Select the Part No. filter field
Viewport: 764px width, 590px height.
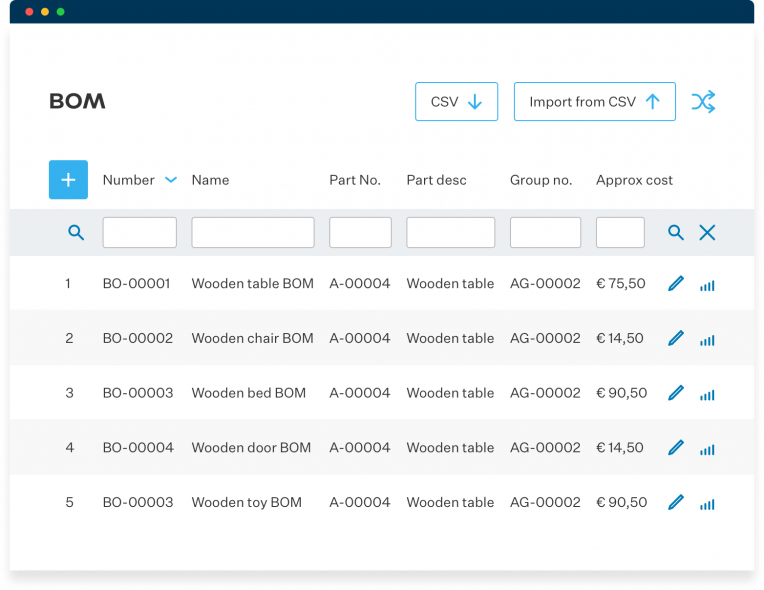[360, 233]
